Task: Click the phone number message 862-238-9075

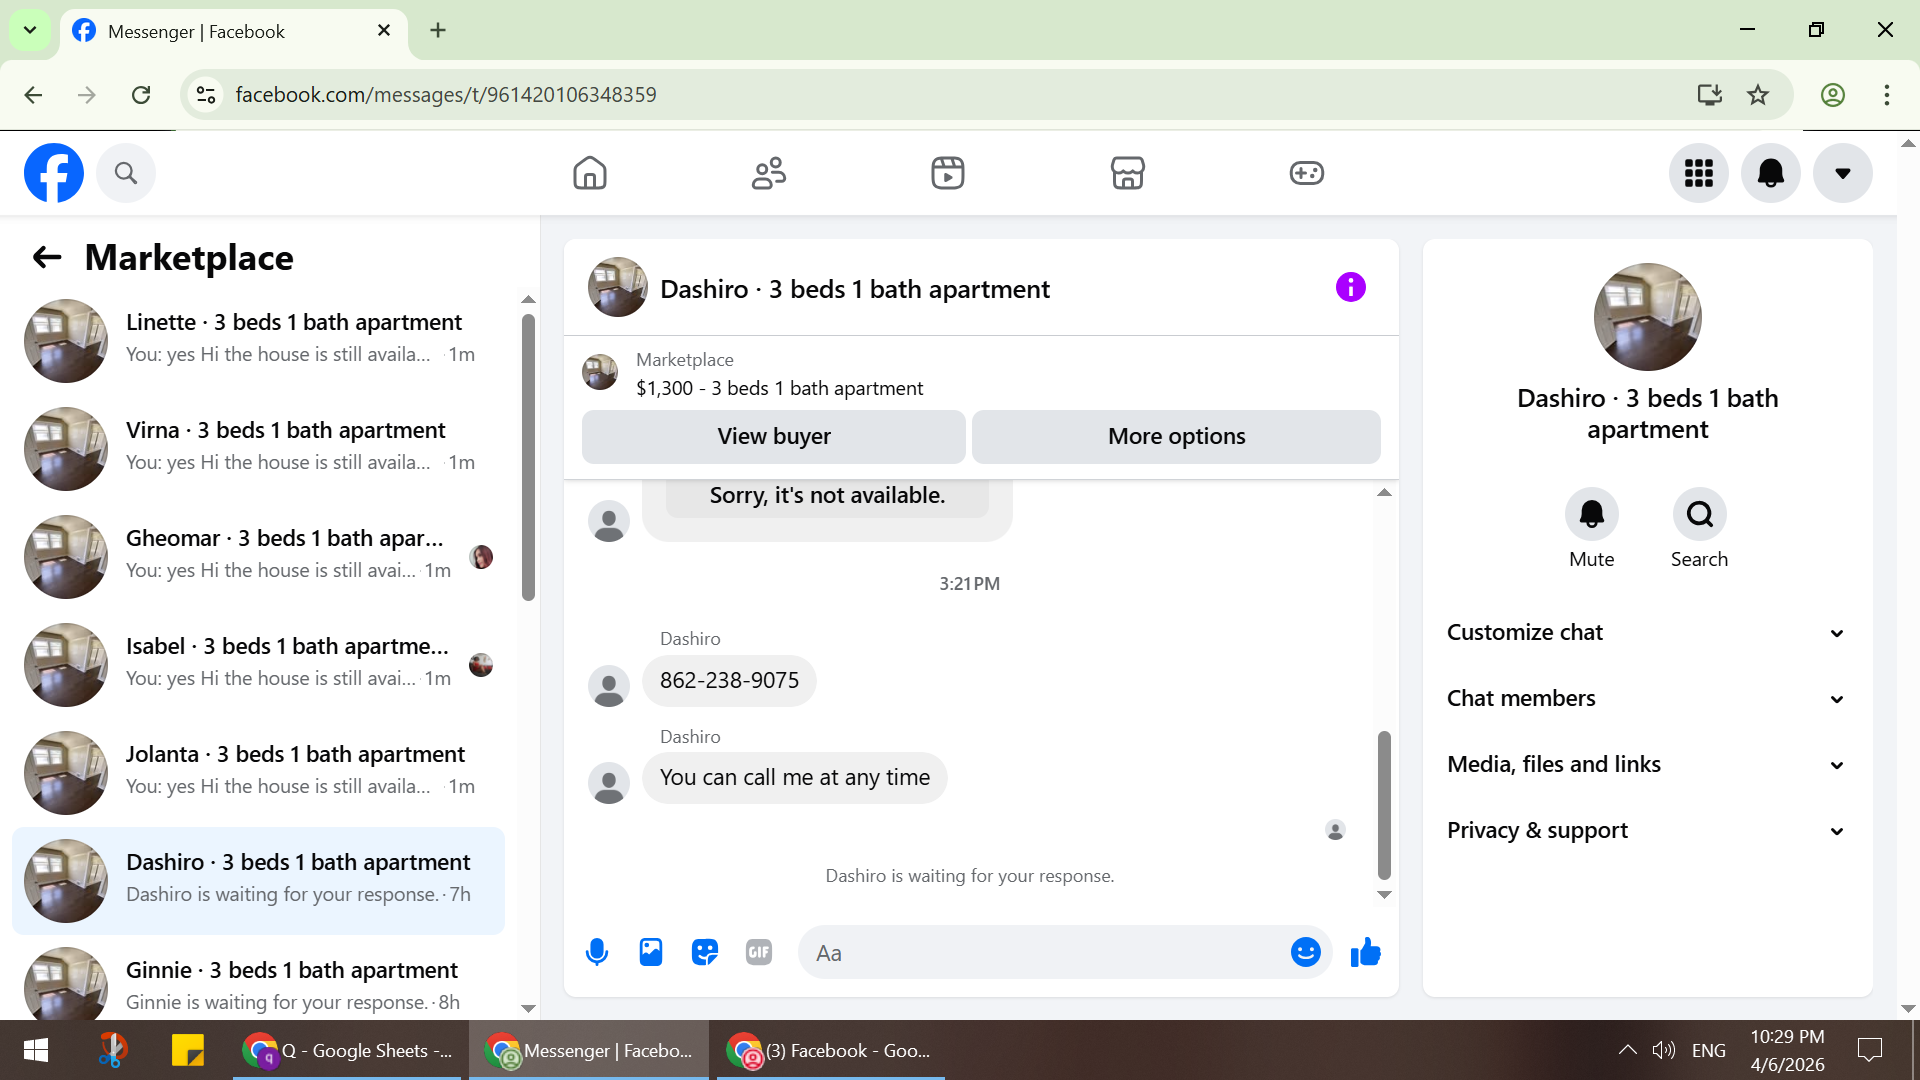Action: click(x=729, y=681)
